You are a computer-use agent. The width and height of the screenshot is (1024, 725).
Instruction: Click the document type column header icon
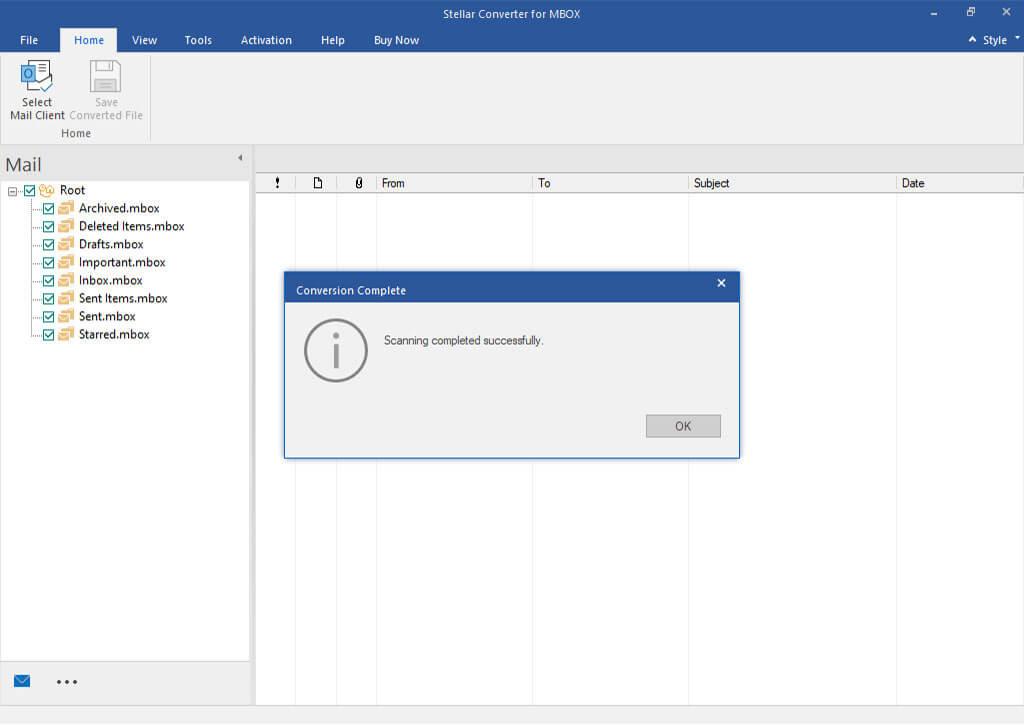tap(318, 183)
